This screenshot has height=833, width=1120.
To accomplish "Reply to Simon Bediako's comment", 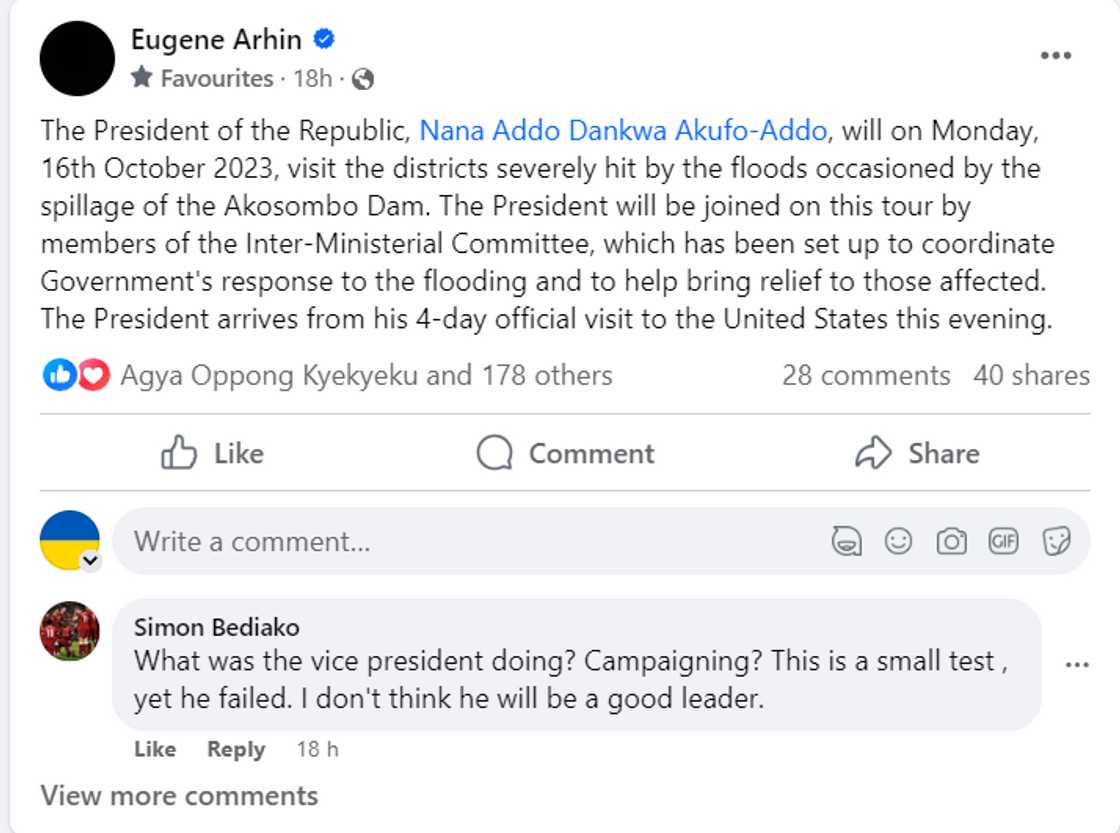I will coord(236,749).
